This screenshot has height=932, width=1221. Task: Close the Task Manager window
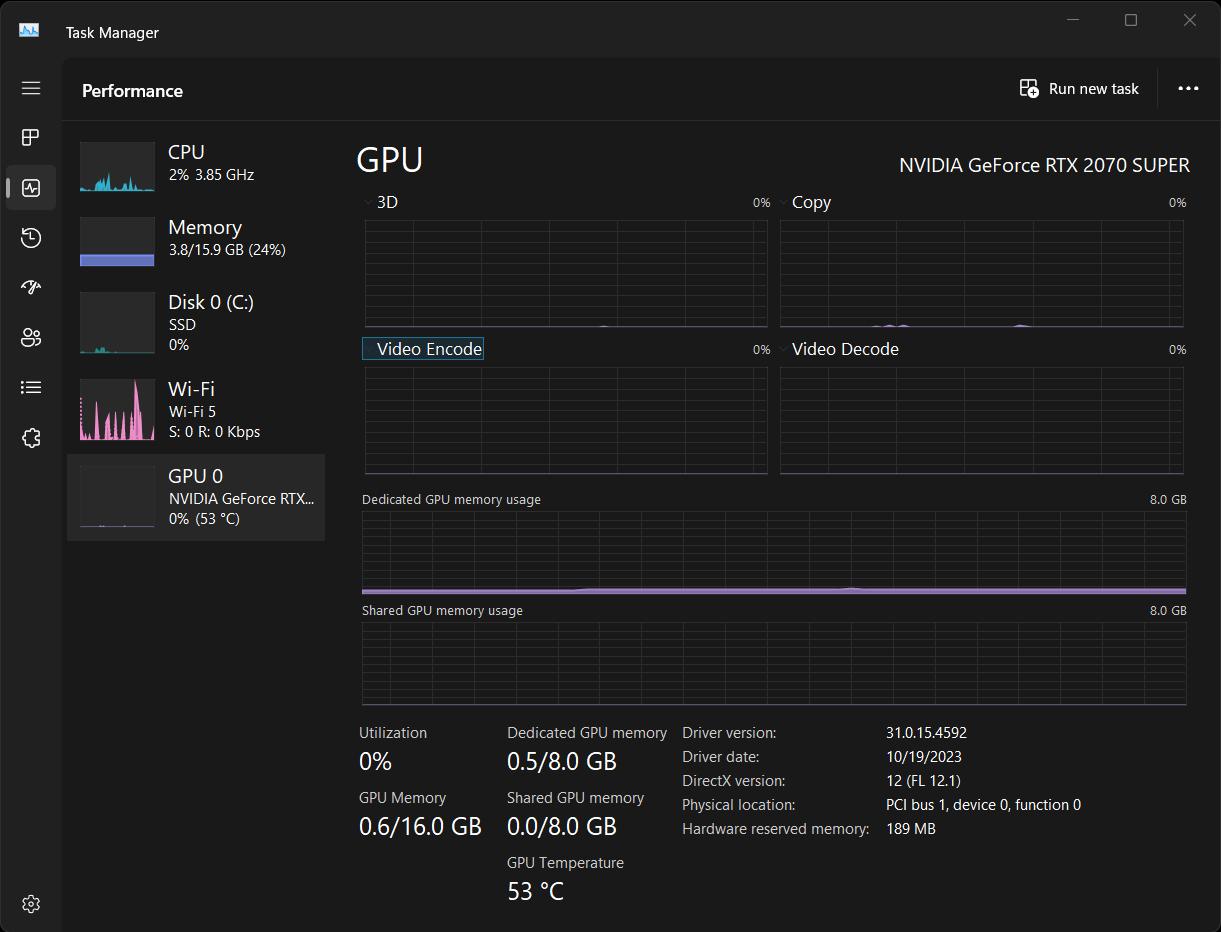(1190, 20)
